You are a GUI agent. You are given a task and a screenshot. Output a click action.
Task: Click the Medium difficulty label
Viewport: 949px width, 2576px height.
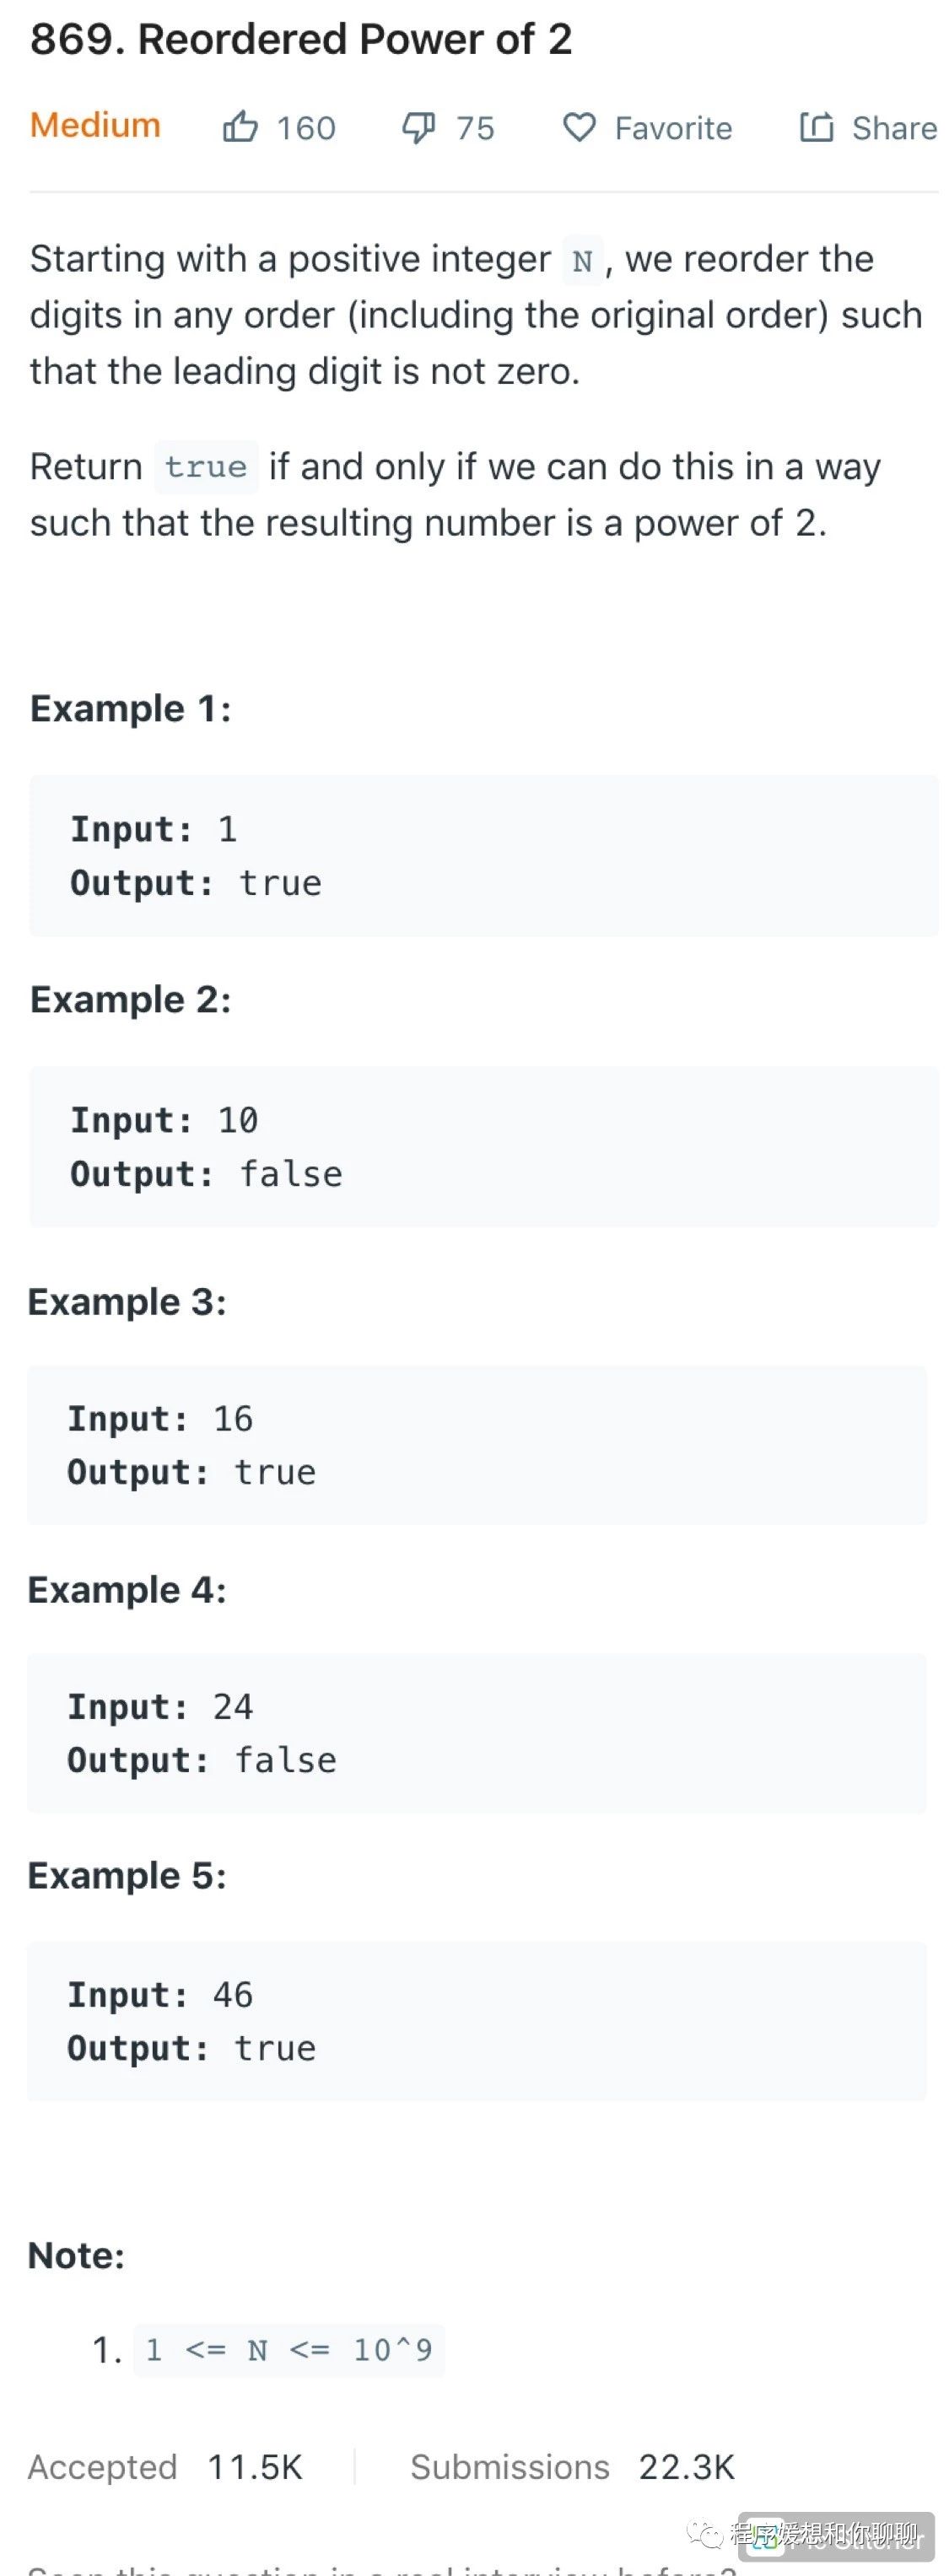point(95,125)
